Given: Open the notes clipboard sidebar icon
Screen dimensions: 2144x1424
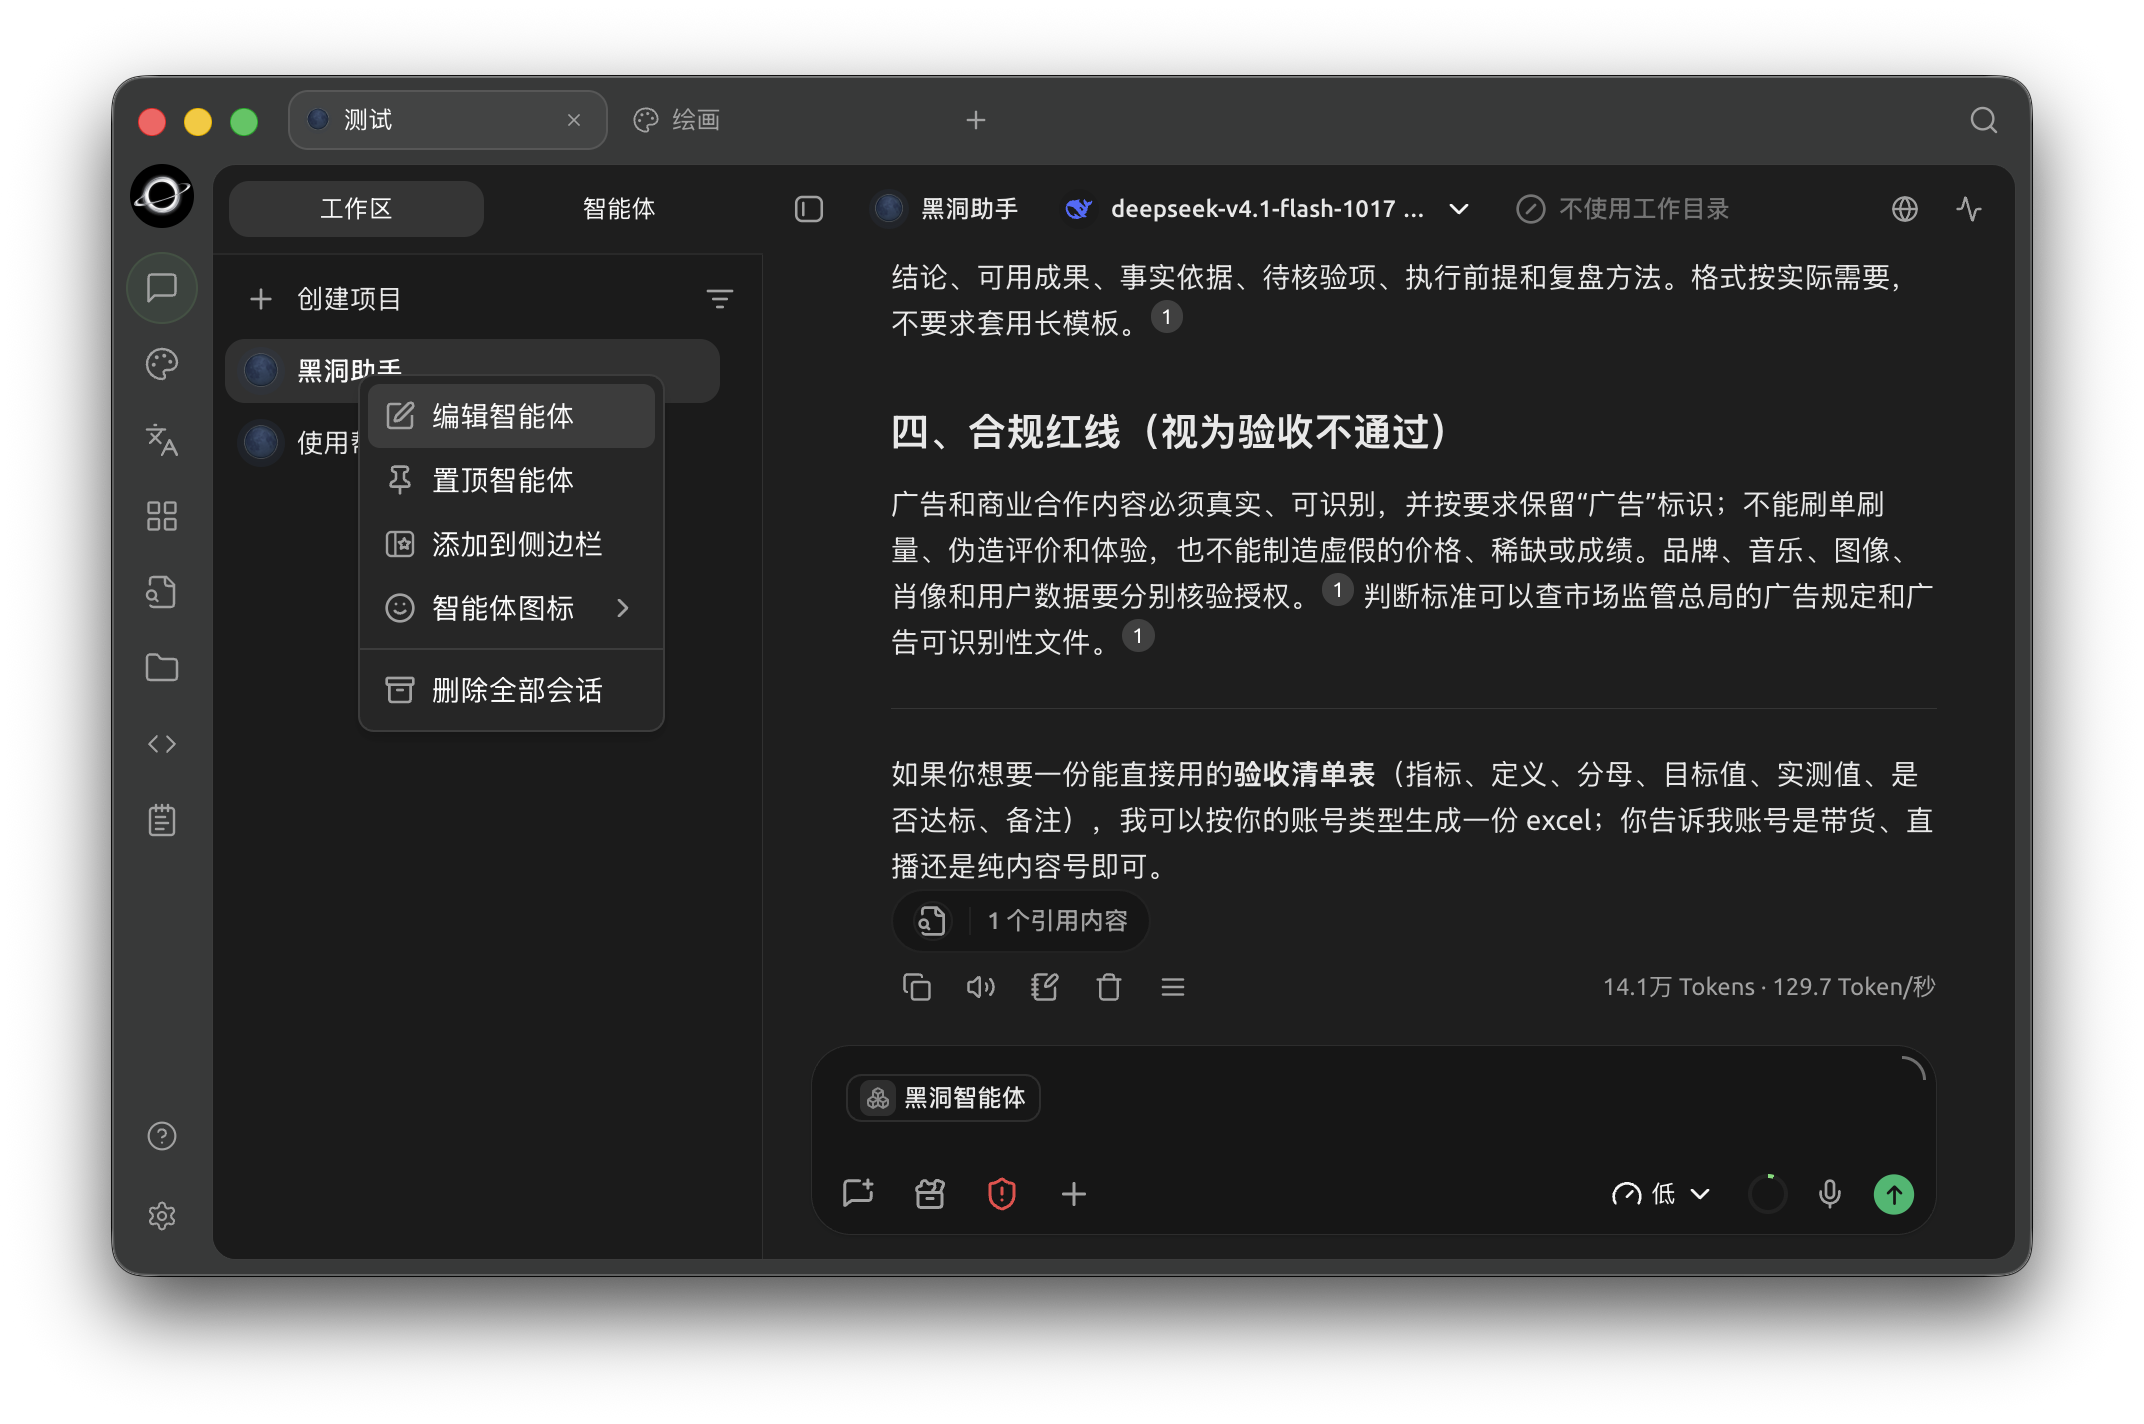Looking at the screenshot, I should 162,820.
